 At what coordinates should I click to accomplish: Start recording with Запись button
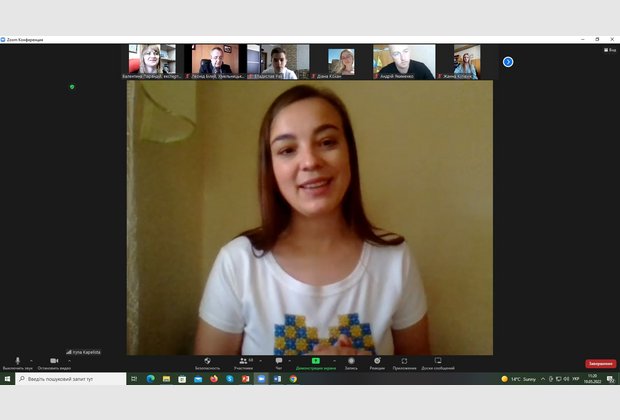[x=351, y=363]
